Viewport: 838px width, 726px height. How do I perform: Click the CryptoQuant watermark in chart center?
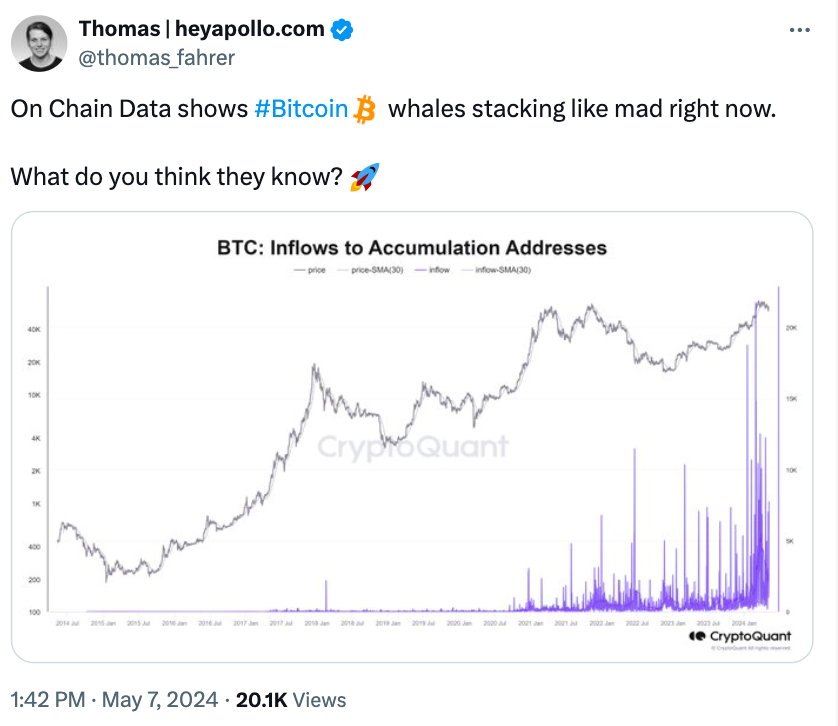pos(413,447)
